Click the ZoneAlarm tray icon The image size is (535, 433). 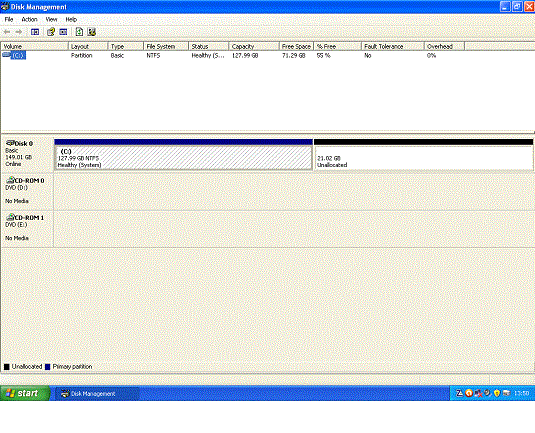click(x=460, y=393)
